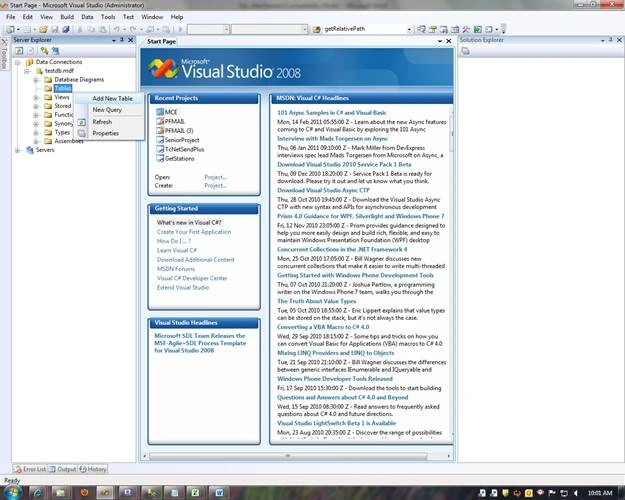The image size is (625, 500).
Task: Open 'What's new in Visual C#?' link
Action: (189, 222)
